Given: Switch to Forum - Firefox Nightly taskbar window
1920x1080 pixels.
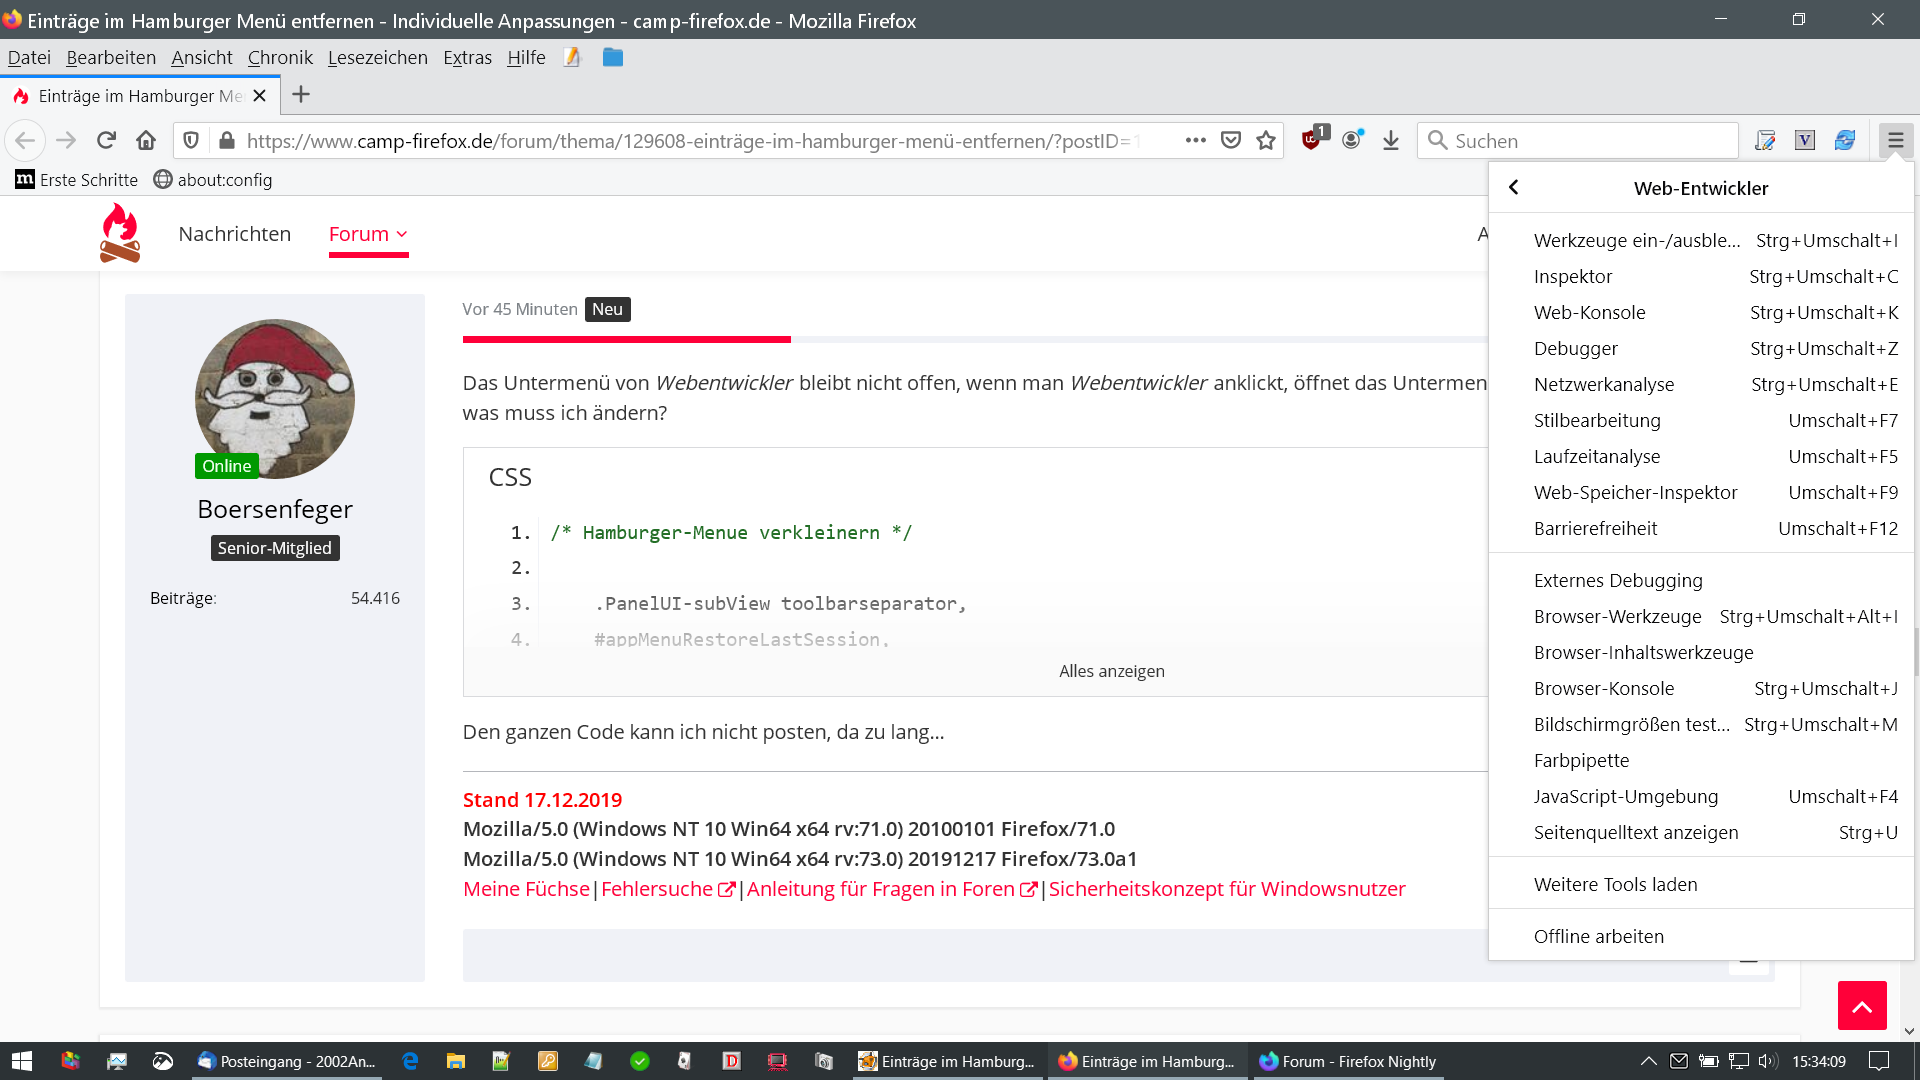Looking at the screenshot, I should [x=1348, y=1061].
